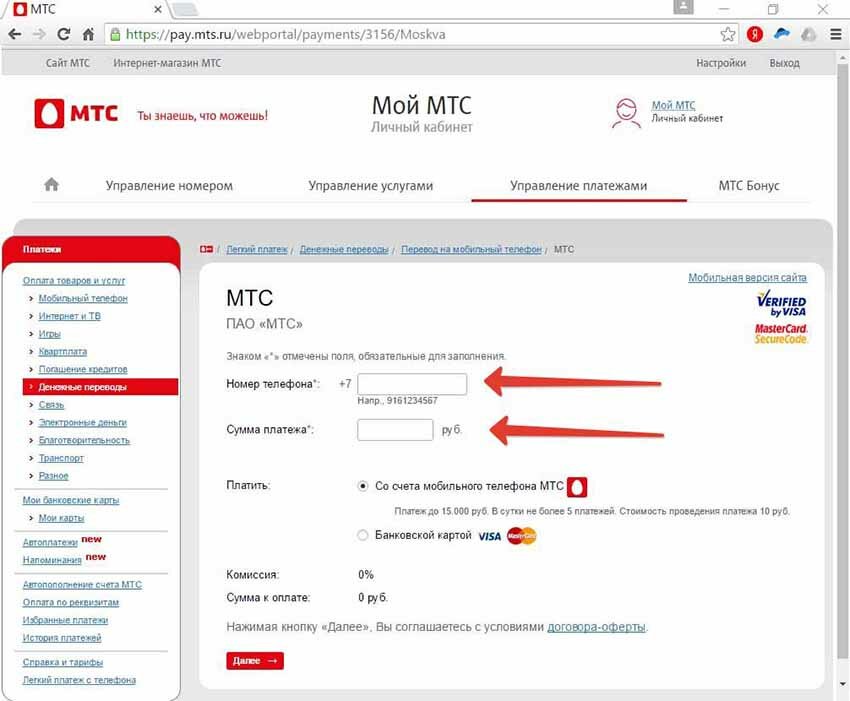The height and width of the screenshot is (701, 850).
Task: Open Оплата товаров и услуг link
Action: (x=74, y=281)
